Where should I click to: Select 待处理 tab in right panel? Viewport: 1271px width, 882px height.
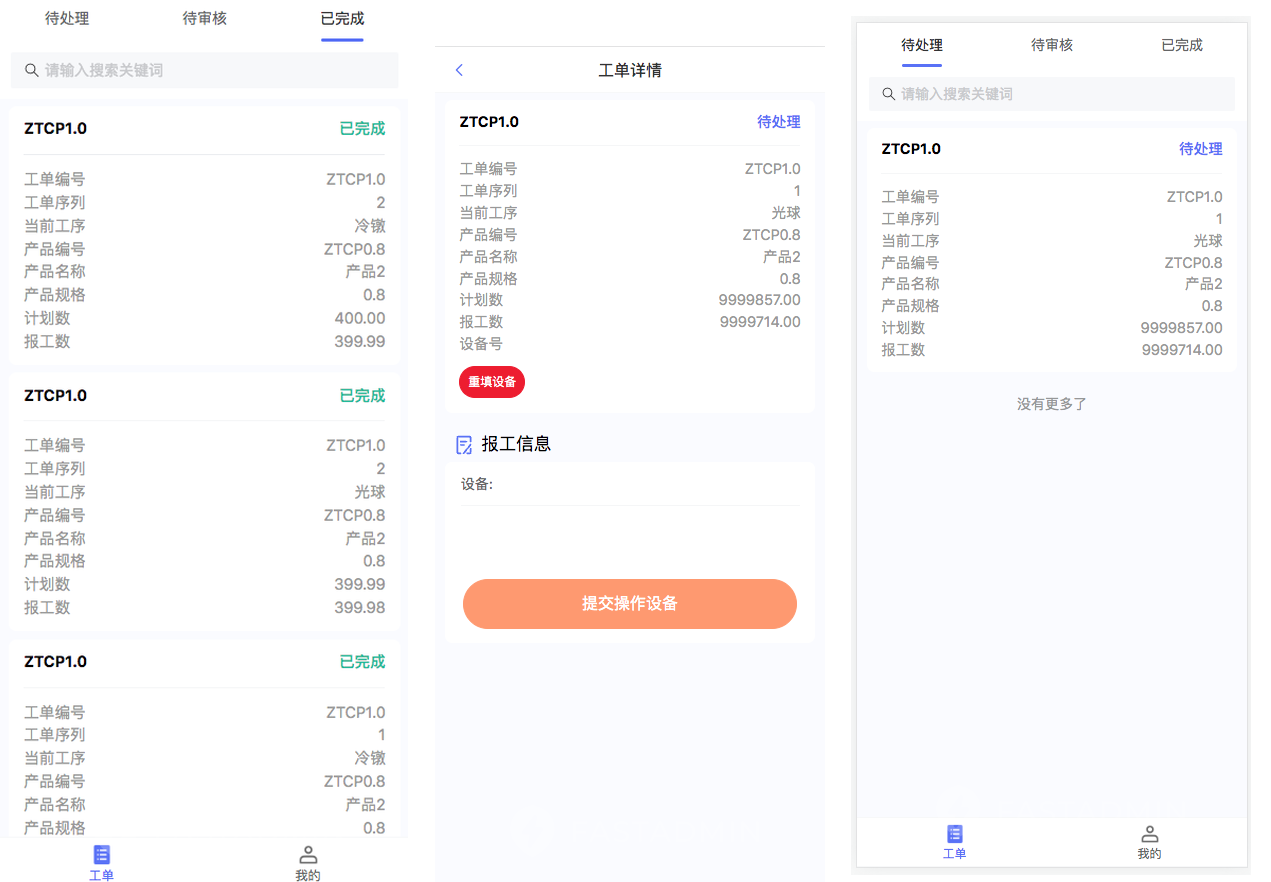922,45
